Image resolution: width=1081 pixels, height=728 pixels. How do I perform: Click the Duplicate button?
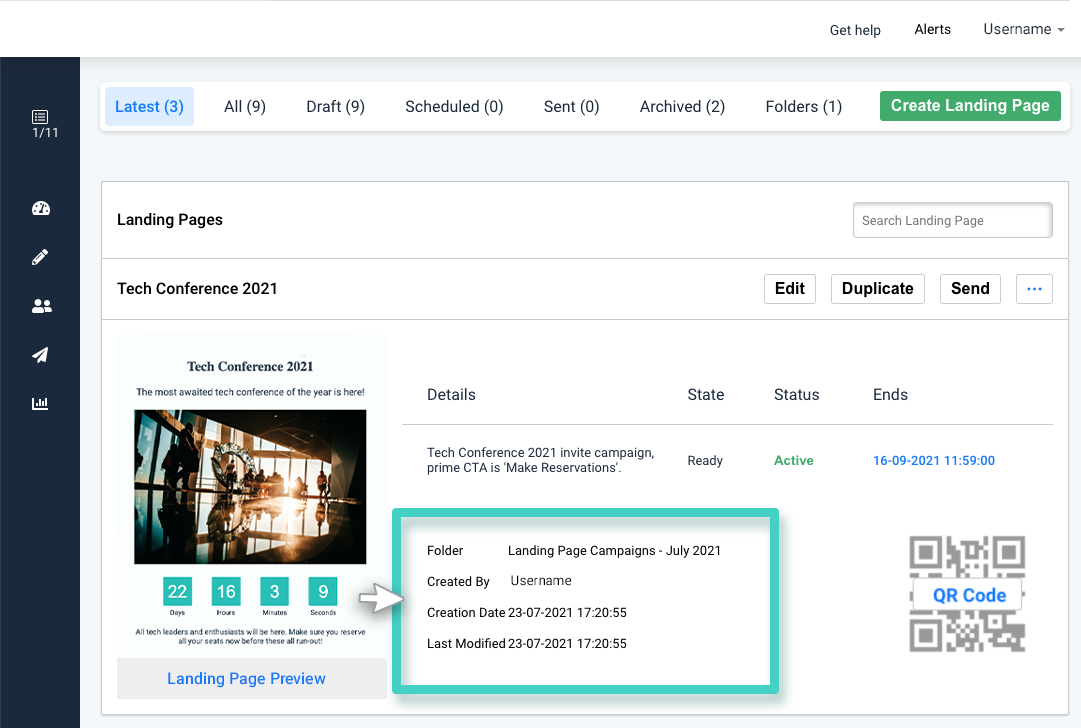878,289
